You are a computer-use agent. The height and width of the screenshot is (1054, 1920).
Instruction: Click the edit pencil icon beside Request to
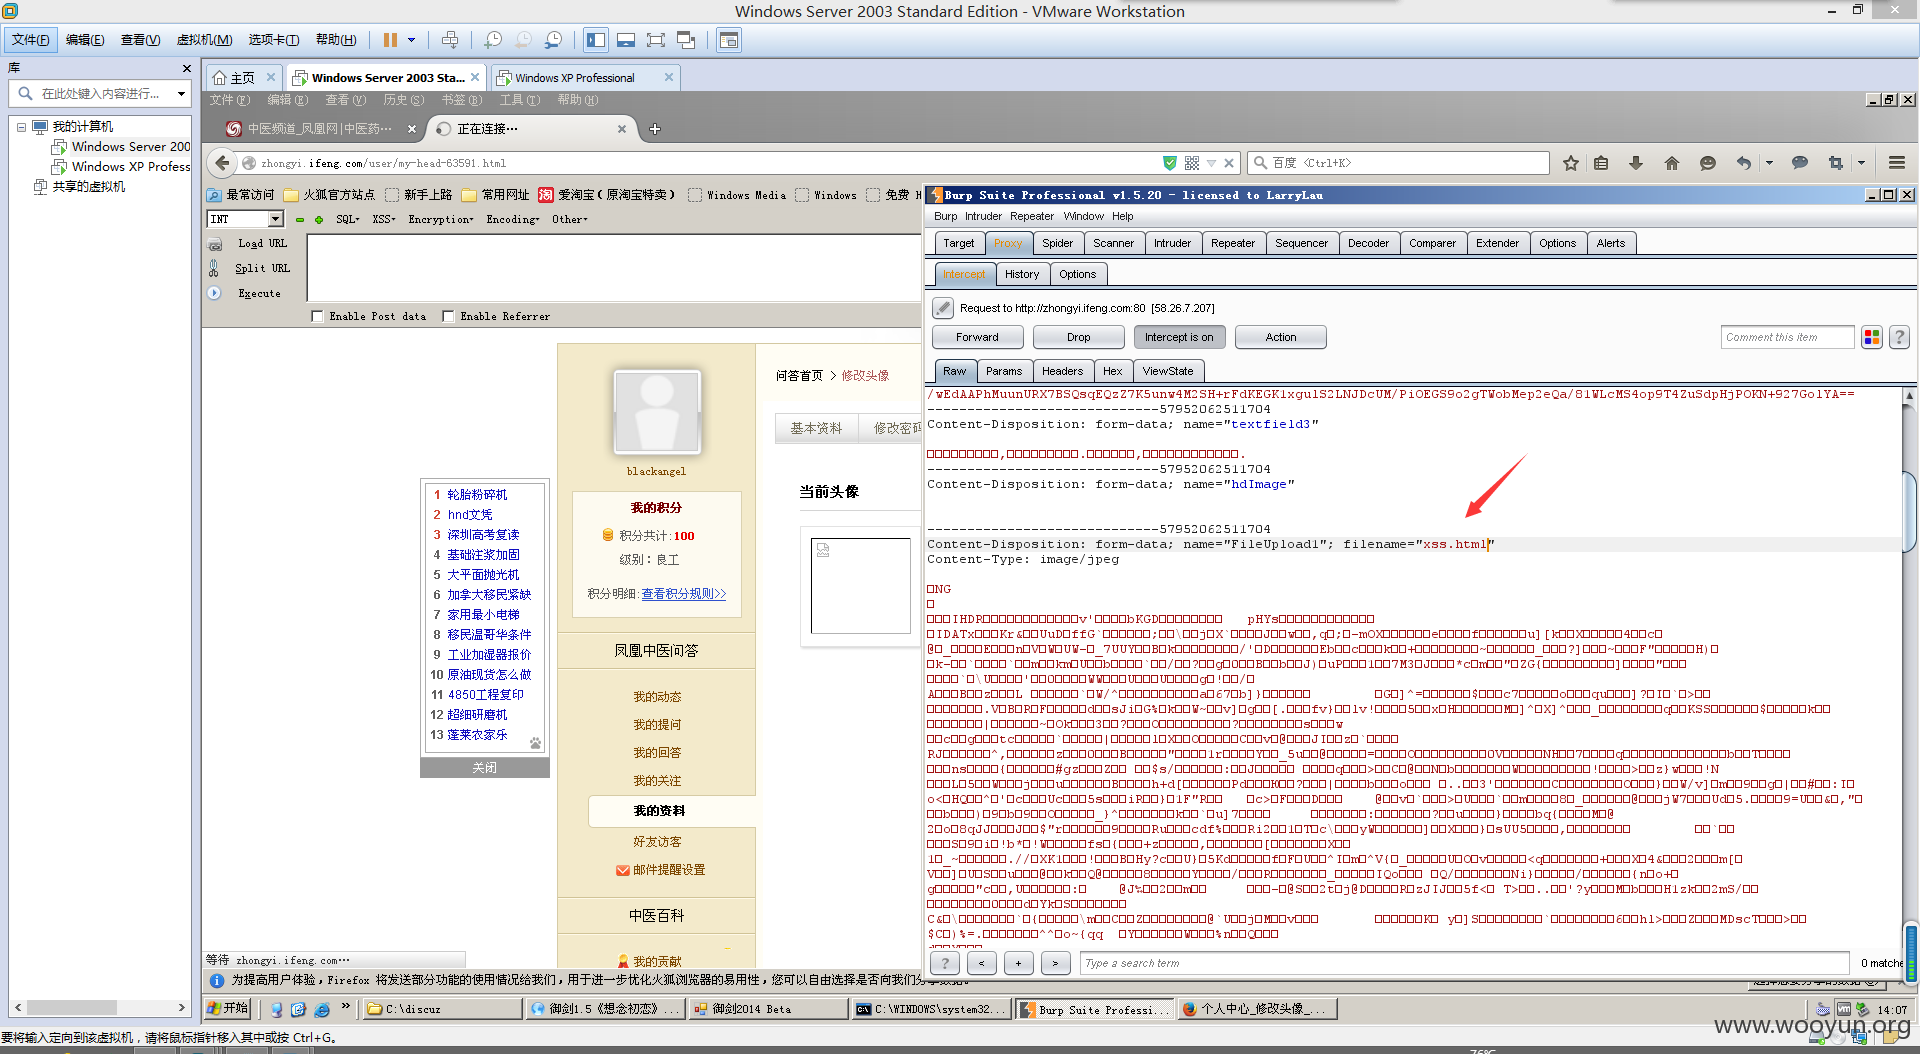[x=942, y=308]
